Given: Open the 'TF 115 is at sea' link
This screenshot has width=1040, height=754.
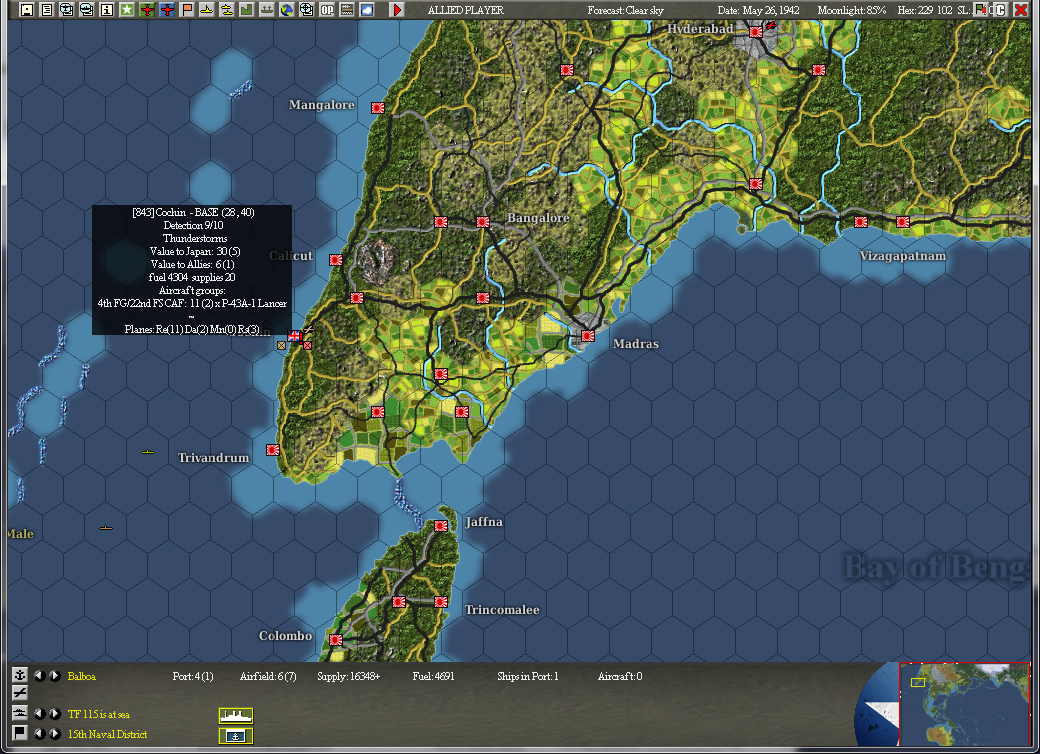Looking at the screenshot, I should 99,714.
